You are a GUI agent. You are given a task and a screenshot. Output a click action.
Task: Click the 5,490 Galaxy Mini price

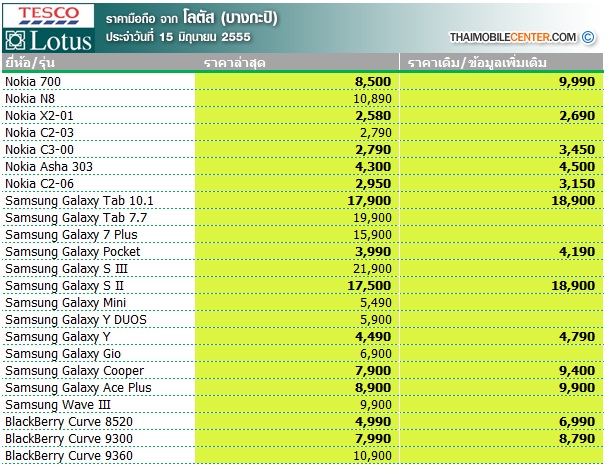pyautogui.click(x=376, y=304)
